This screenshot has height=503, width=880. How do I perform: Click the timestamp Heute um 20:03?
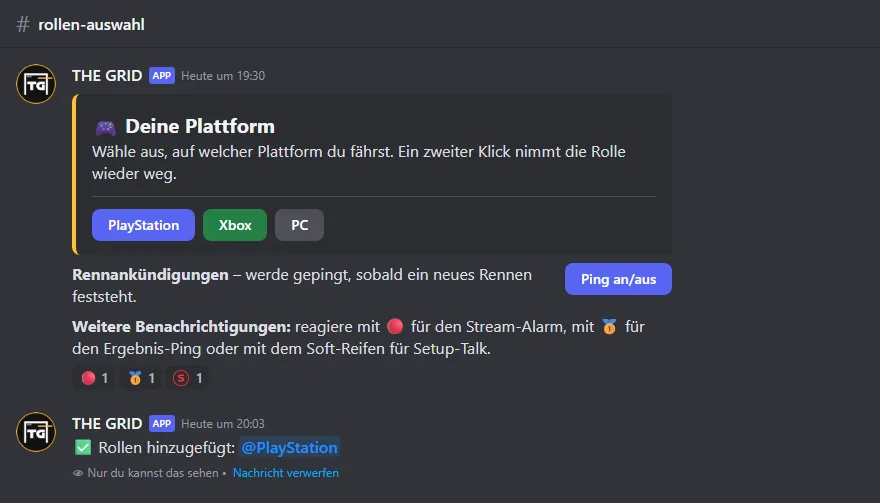click(223, 424)
